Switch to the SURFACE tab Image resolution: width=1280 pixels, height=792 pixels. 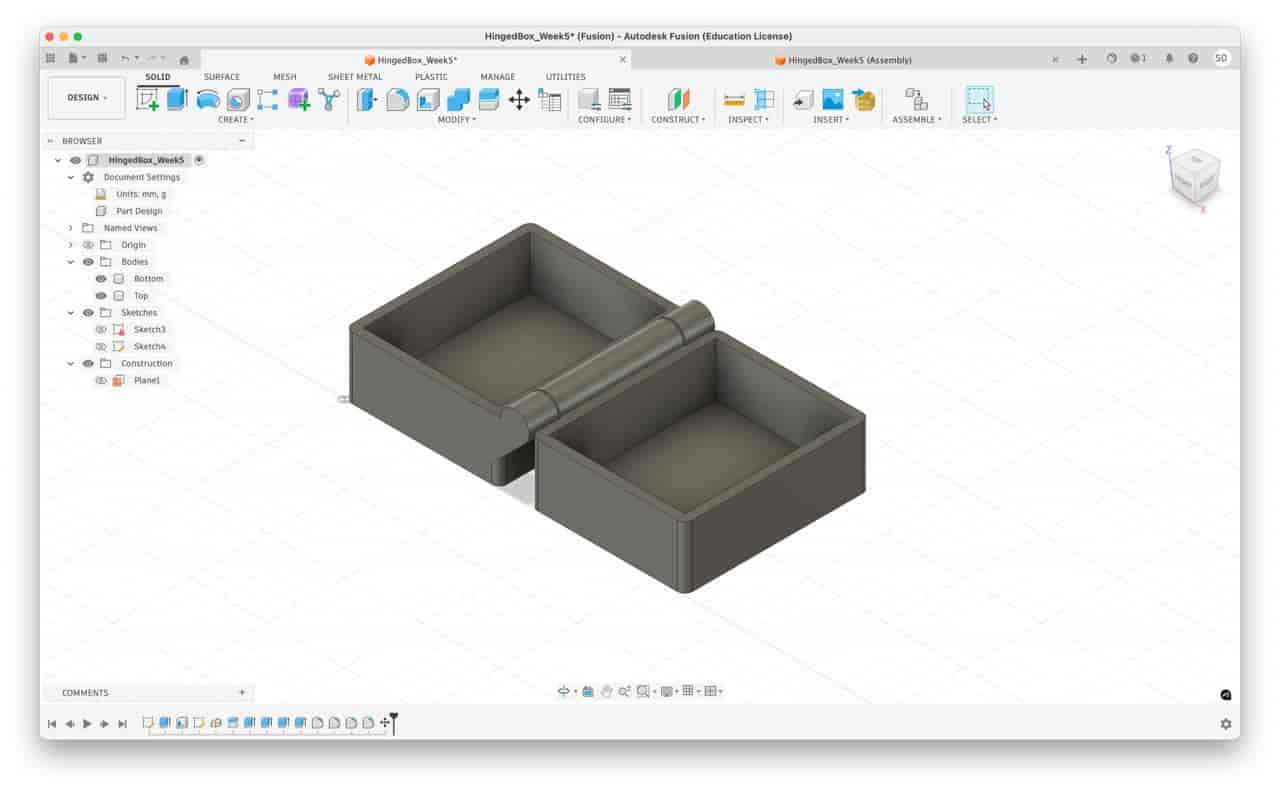click(222, 77)
